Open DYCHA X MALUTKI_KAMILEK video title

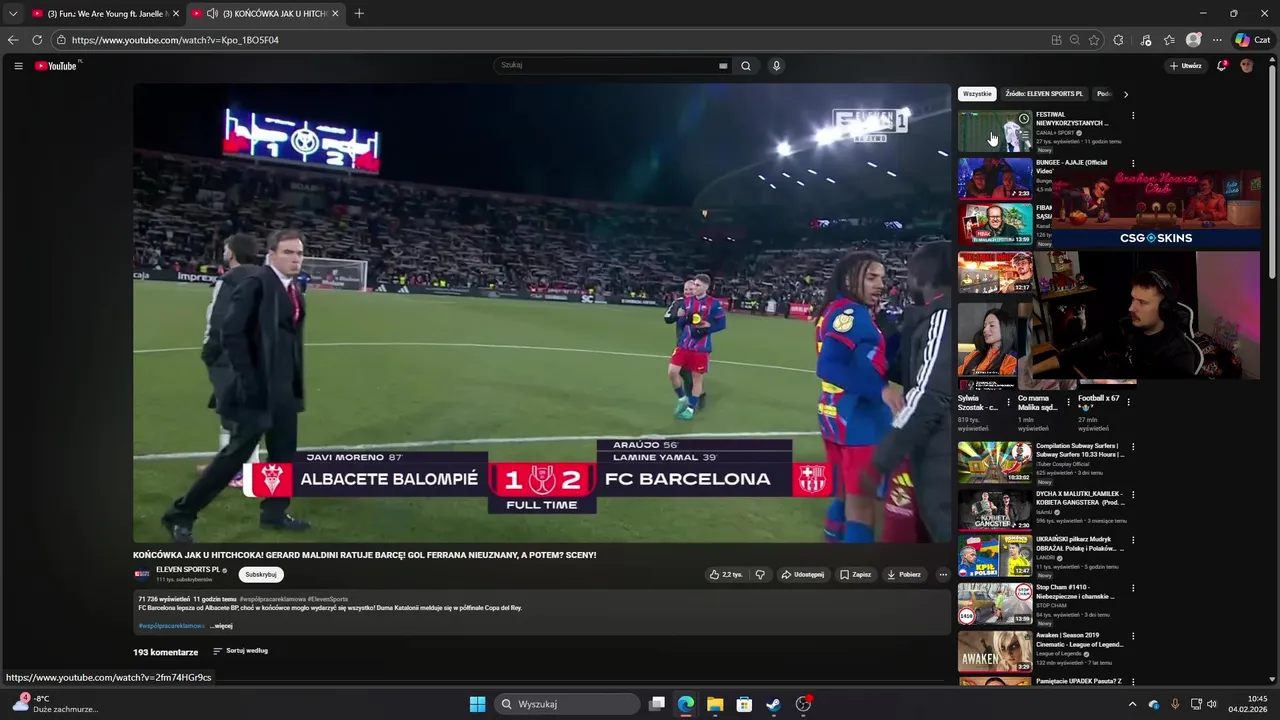pos(1079,498)
